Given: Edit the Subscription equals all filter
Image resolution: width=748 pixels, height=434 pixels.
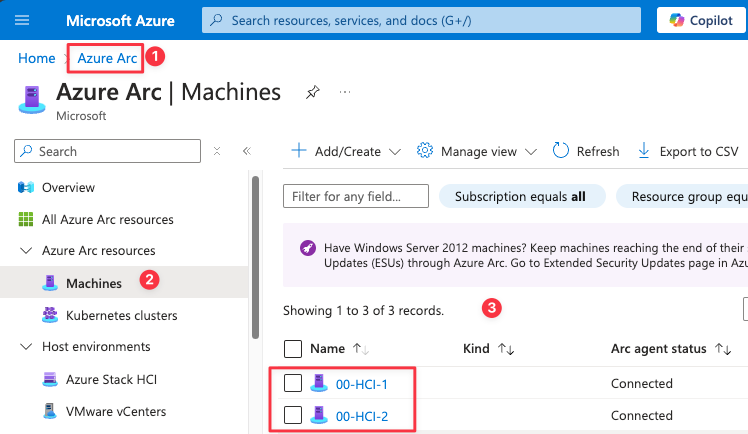Looking at the screenshot, I should (522, 196).
